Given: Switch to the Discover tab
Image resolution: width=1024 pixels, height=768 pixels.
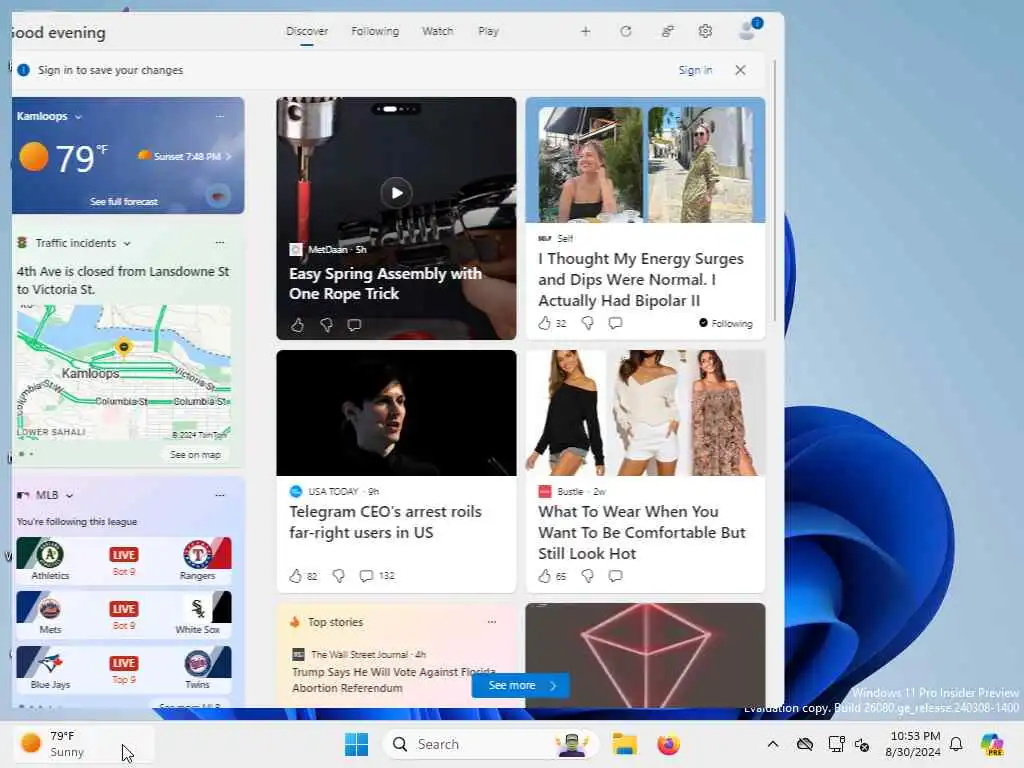Looking at the screenshot, I should [307, 31].
